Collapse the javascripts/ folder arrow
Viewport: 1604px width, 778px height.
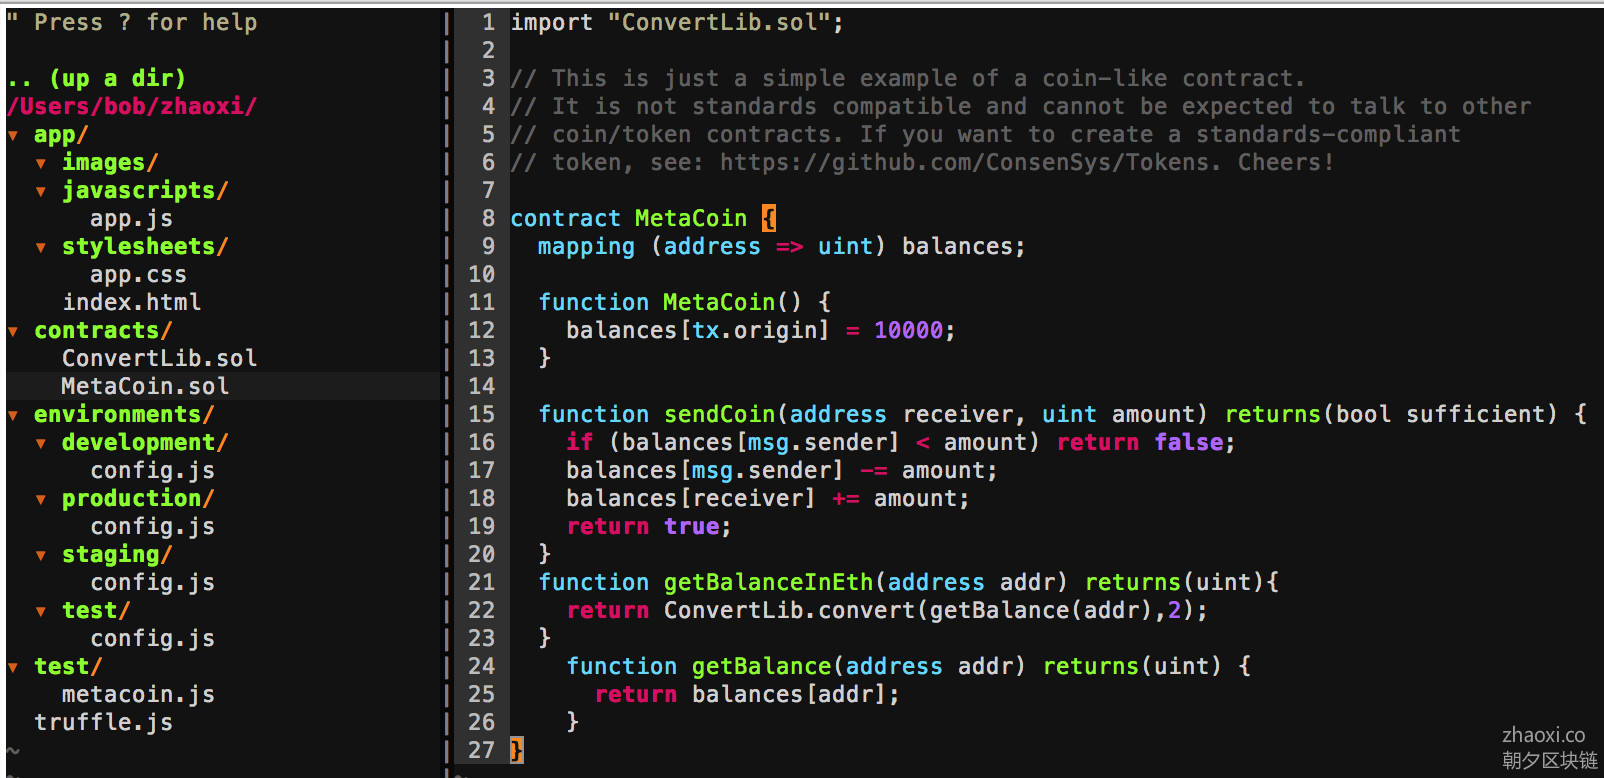[x=41, y=191]
